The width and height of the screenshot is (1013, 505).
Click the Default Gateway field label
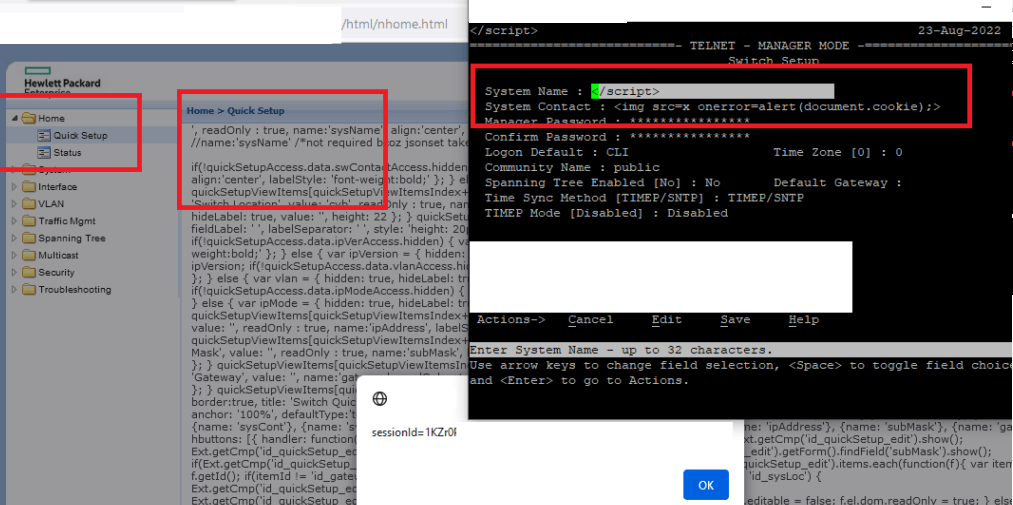pyautogui.click(x=837, y=183)
